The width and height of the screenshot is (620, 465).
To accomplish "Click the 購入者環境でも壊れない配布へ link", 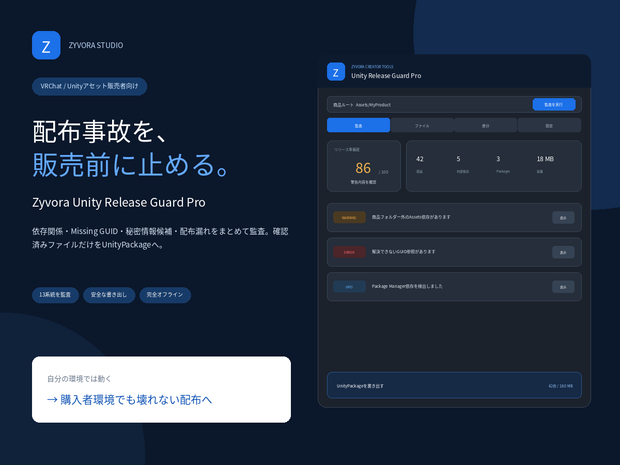I will (x=130, y=400).
